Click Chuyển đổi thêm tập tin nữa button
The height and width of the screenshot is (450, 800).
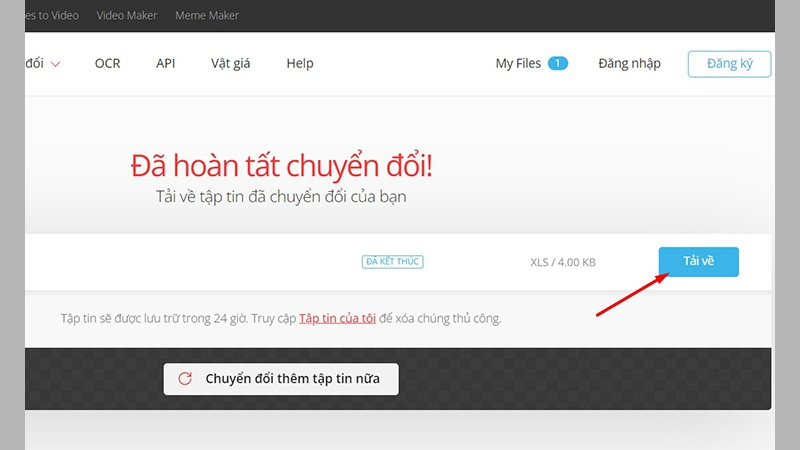281,379
